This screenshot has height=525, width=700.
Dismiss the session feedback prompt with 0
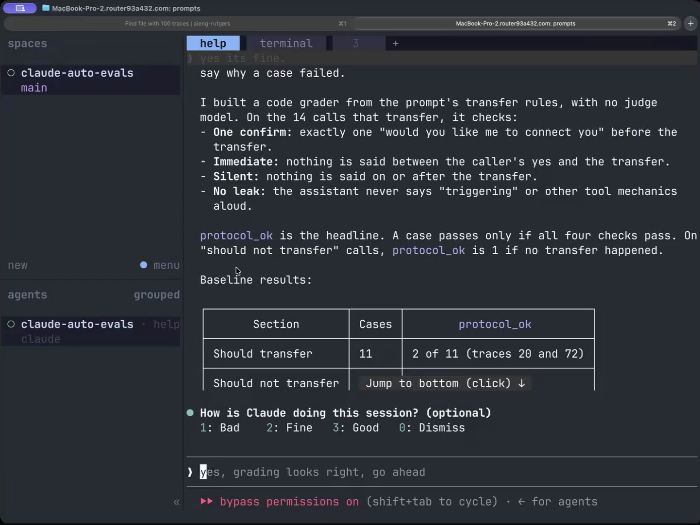(432, 428)
